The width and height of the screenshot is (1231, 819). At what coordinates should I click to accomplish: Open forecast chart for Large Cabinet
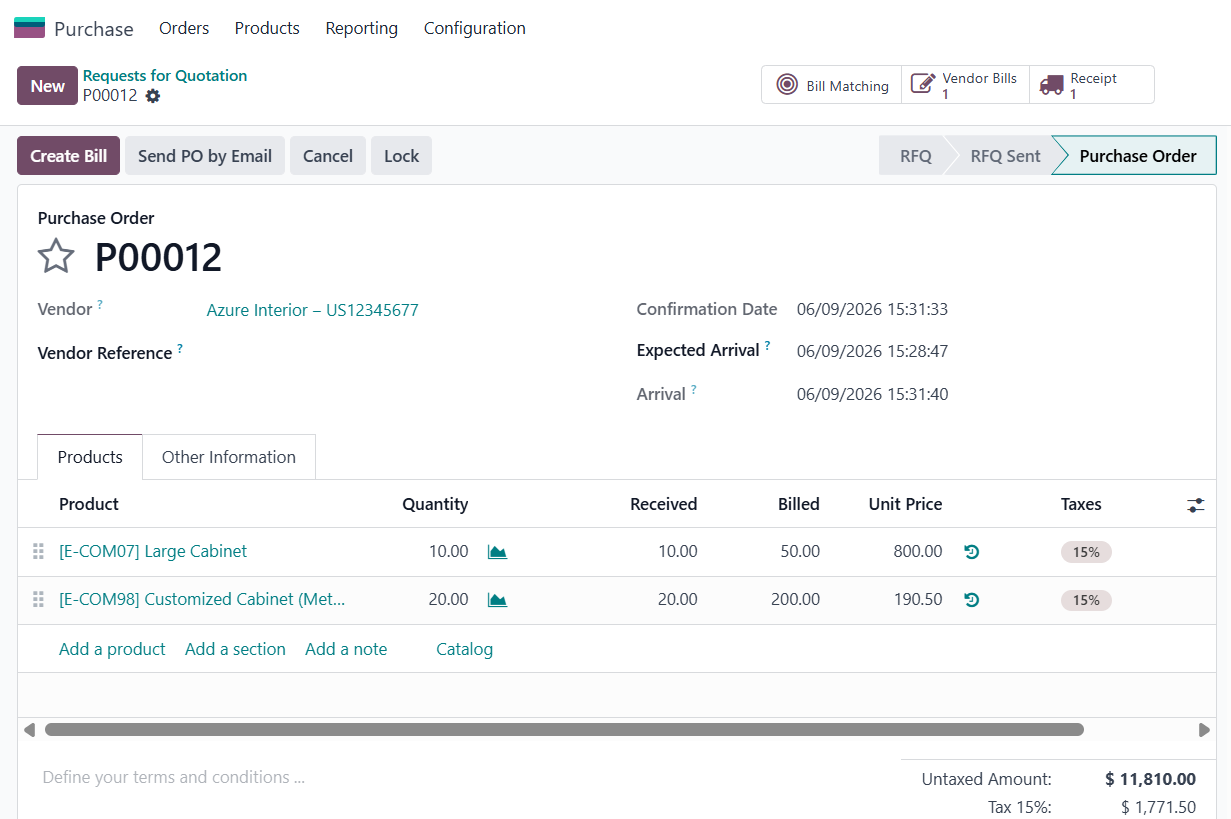pos(497,552)
